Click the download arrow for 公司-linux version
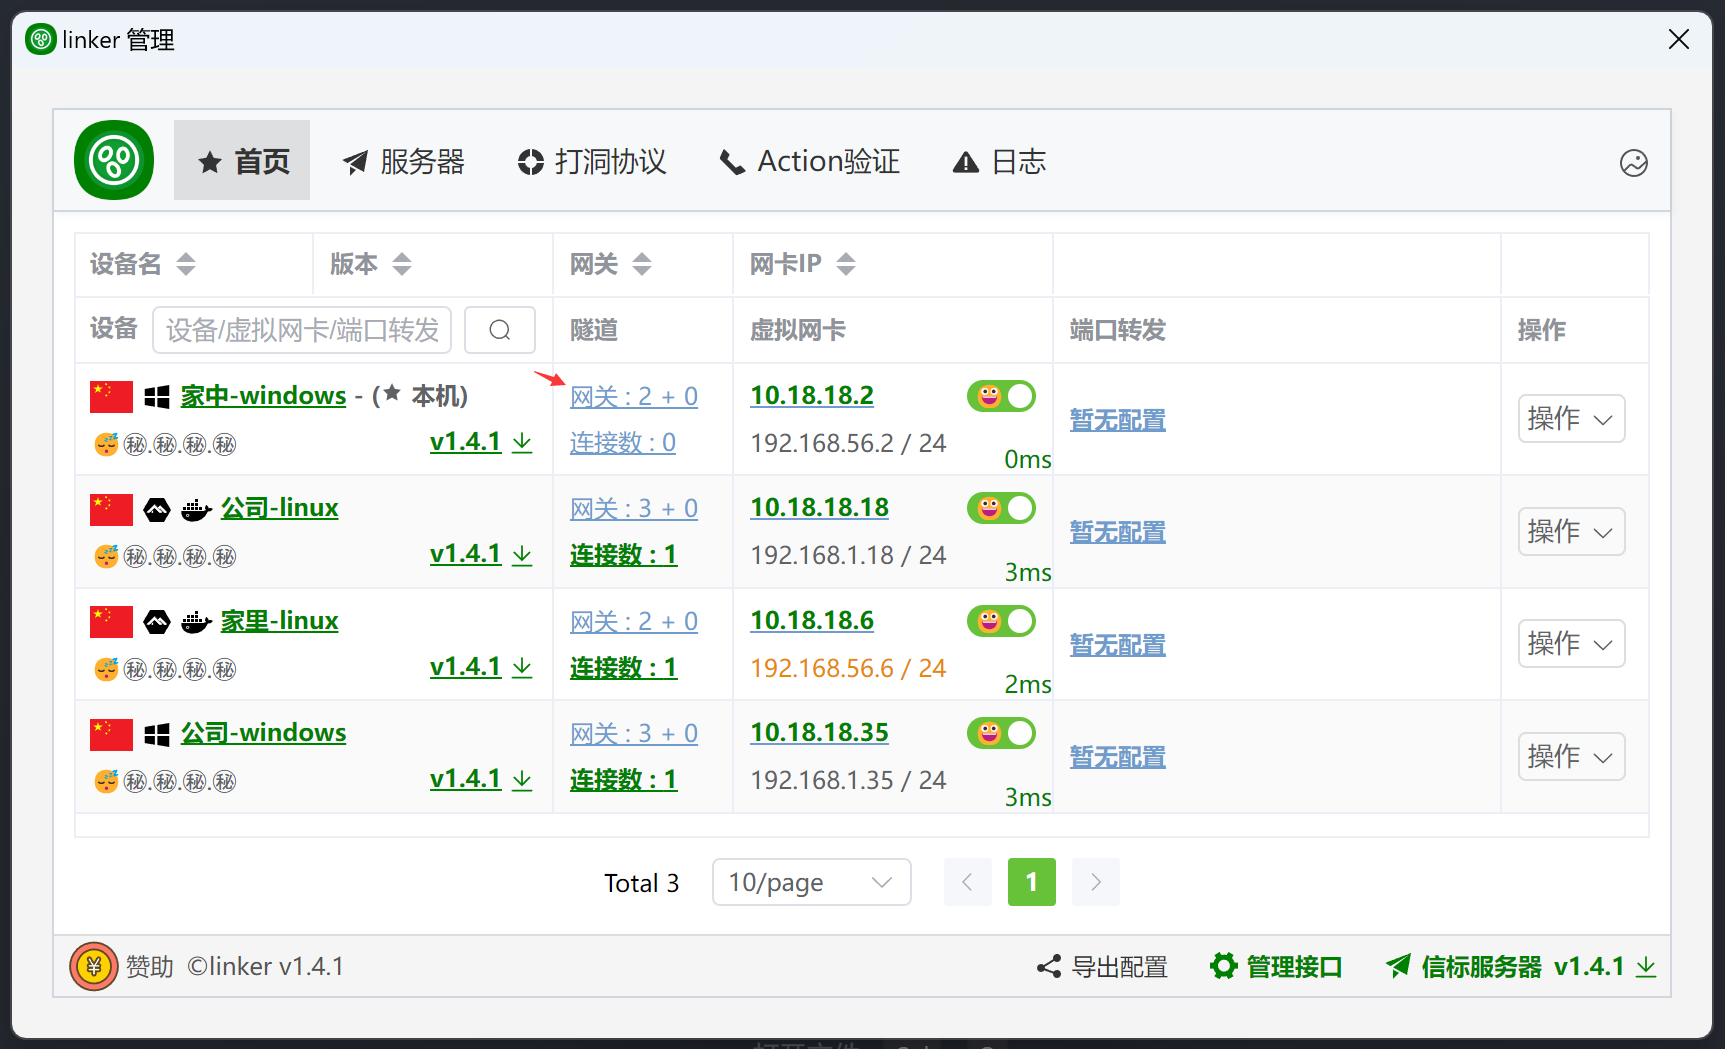The width and height of the screenshot is (1725, 1049). (522, 554)
